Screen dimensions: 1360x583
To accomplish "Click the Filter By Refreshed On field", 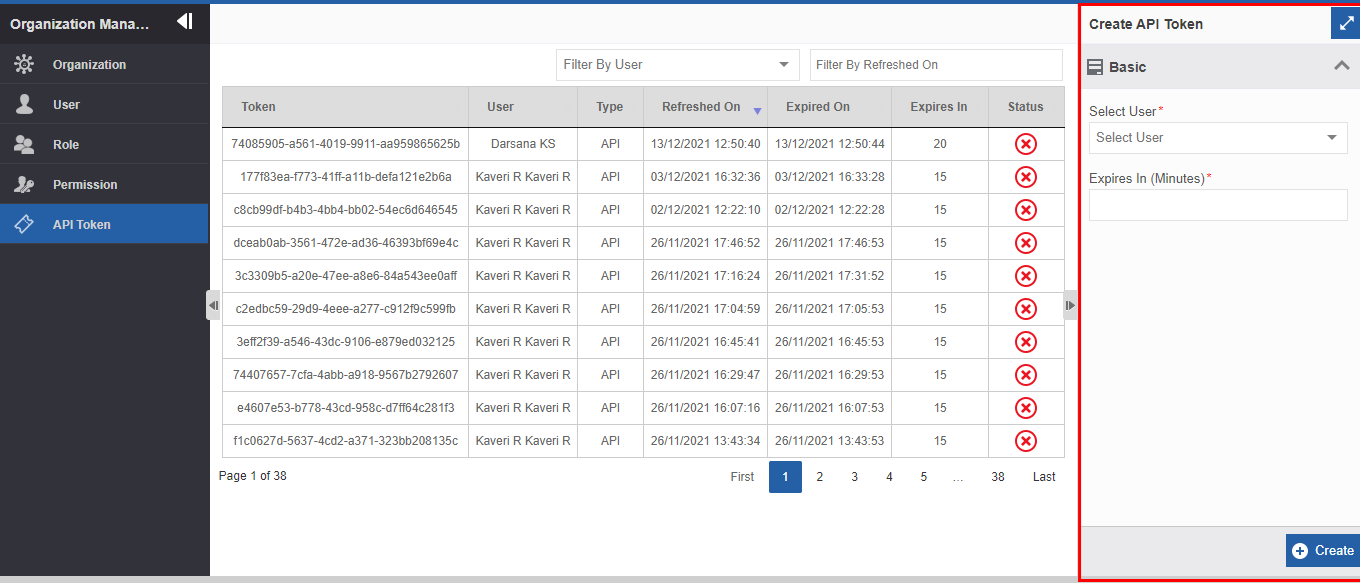I will tap(936, 64).
